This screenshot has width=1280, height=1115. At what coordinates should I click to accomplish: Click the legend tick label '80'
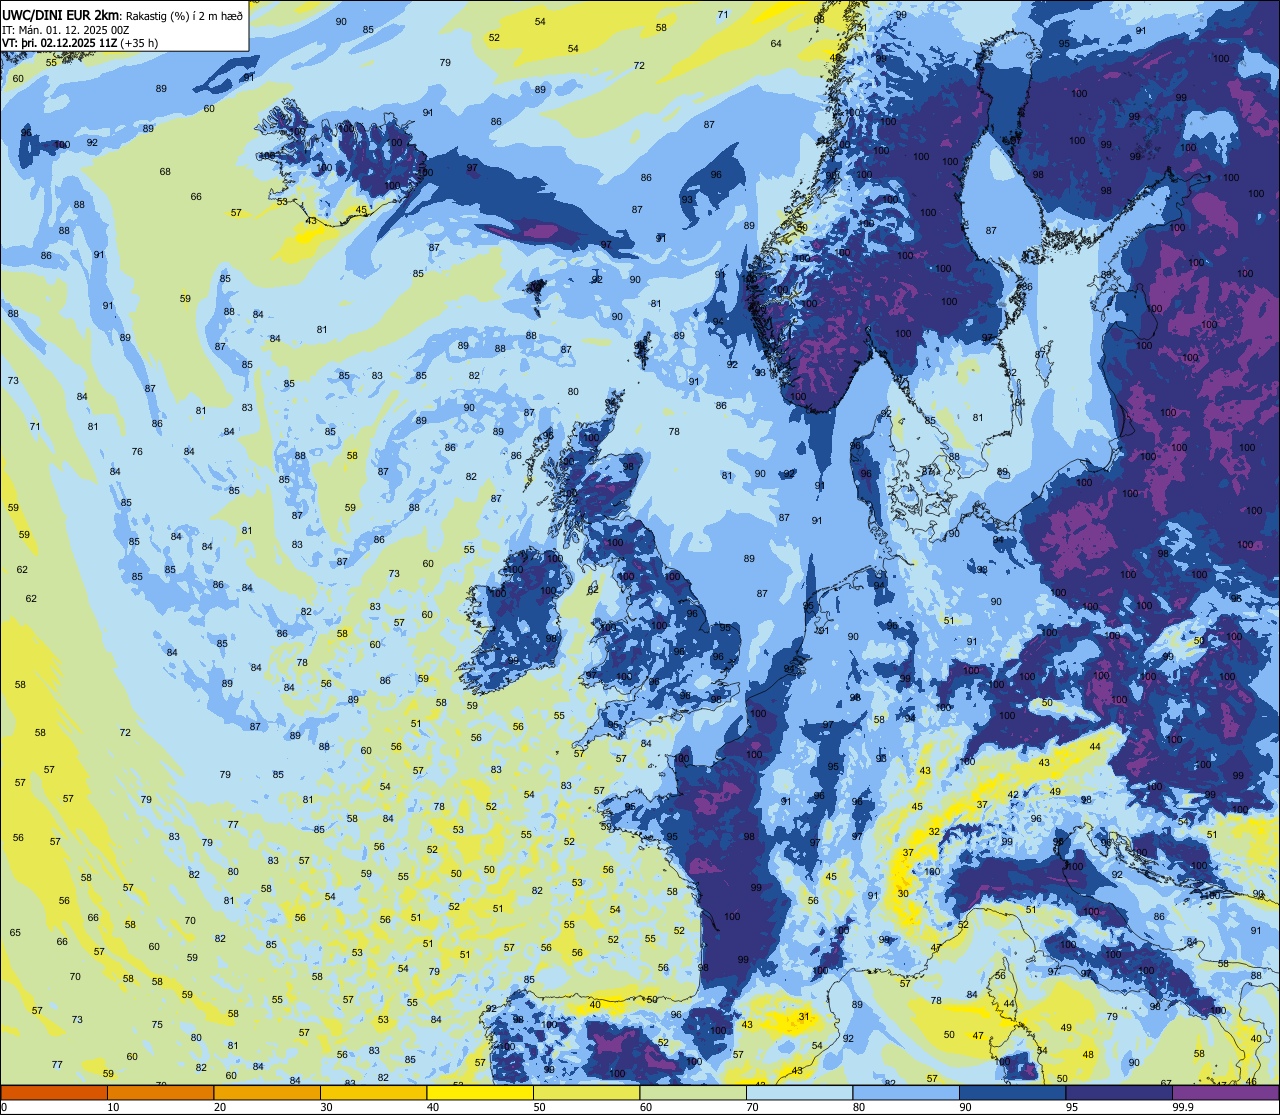[x=859, y=1107]
